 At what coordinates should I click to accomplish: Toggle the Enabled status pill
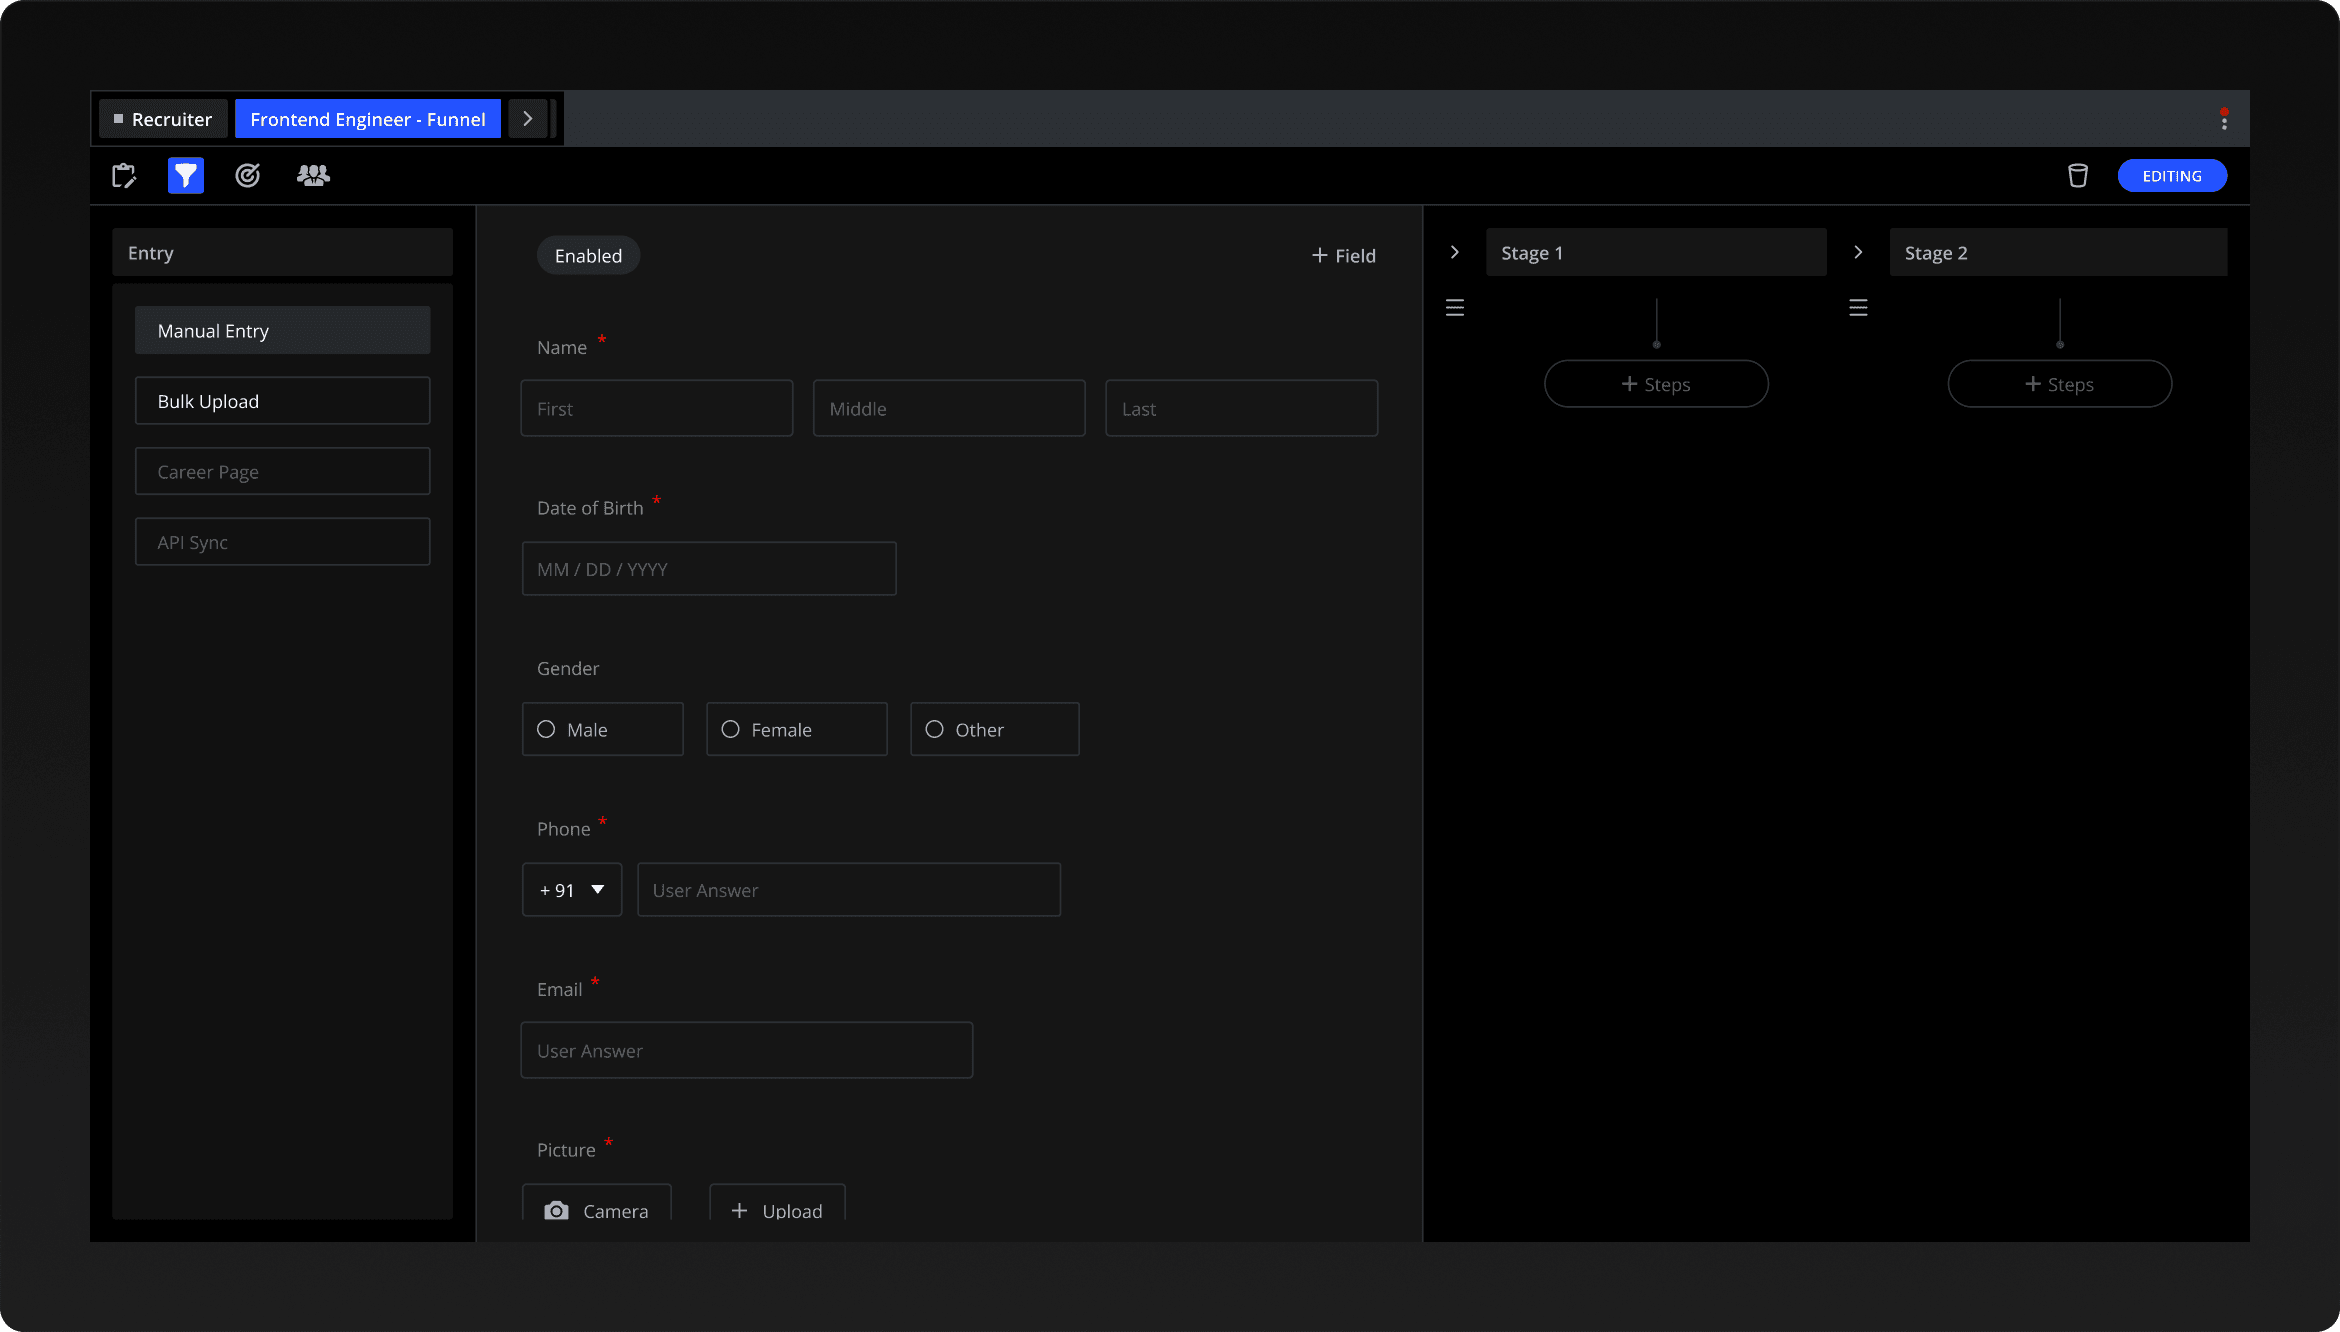click(x=588, y=256)
